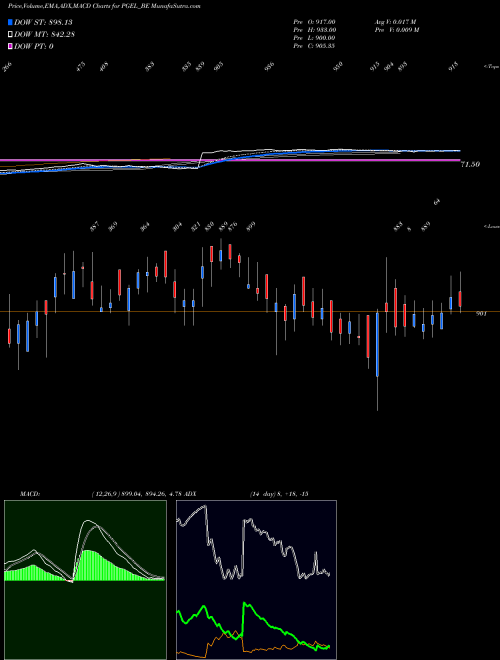The width and height of the screenshot is (500, 660).
Task: Click the long blue candle with the lowest wick
Action: (x=377, y=344)
